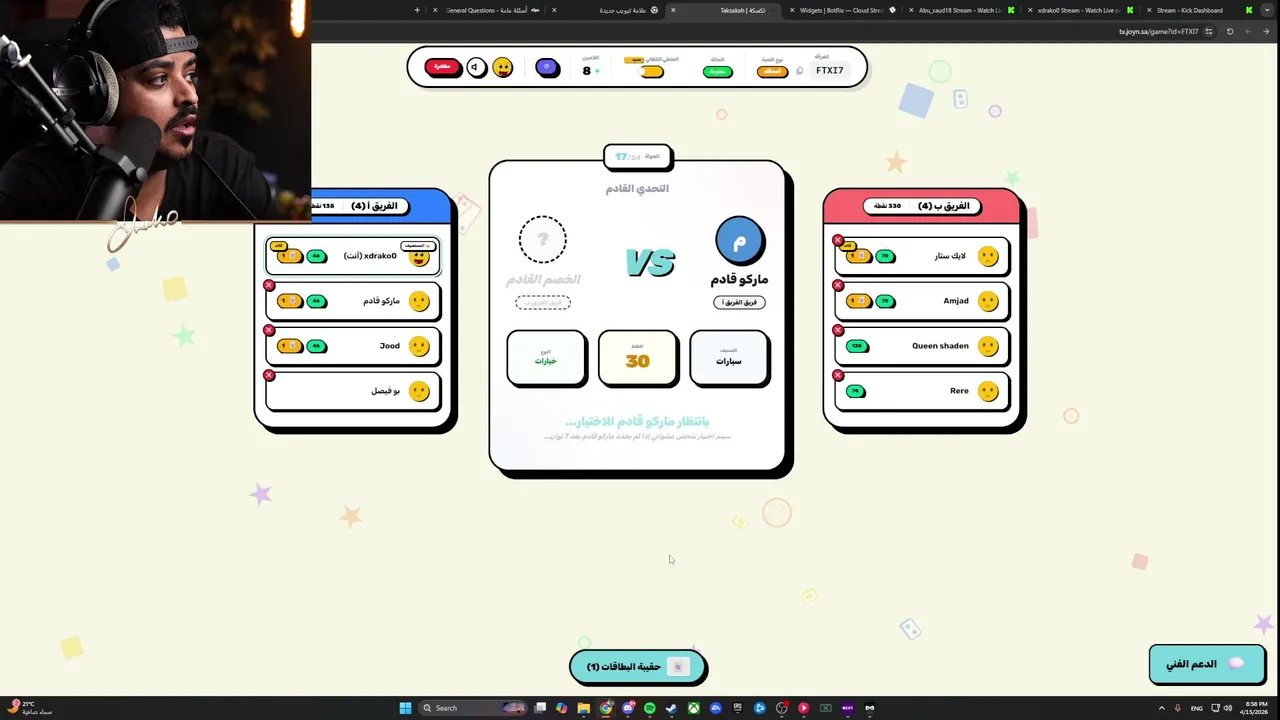Screen dimensions: 1280x720
Task: Click the 30 points card
Action: pyautogui.click(x=637, y=357)
